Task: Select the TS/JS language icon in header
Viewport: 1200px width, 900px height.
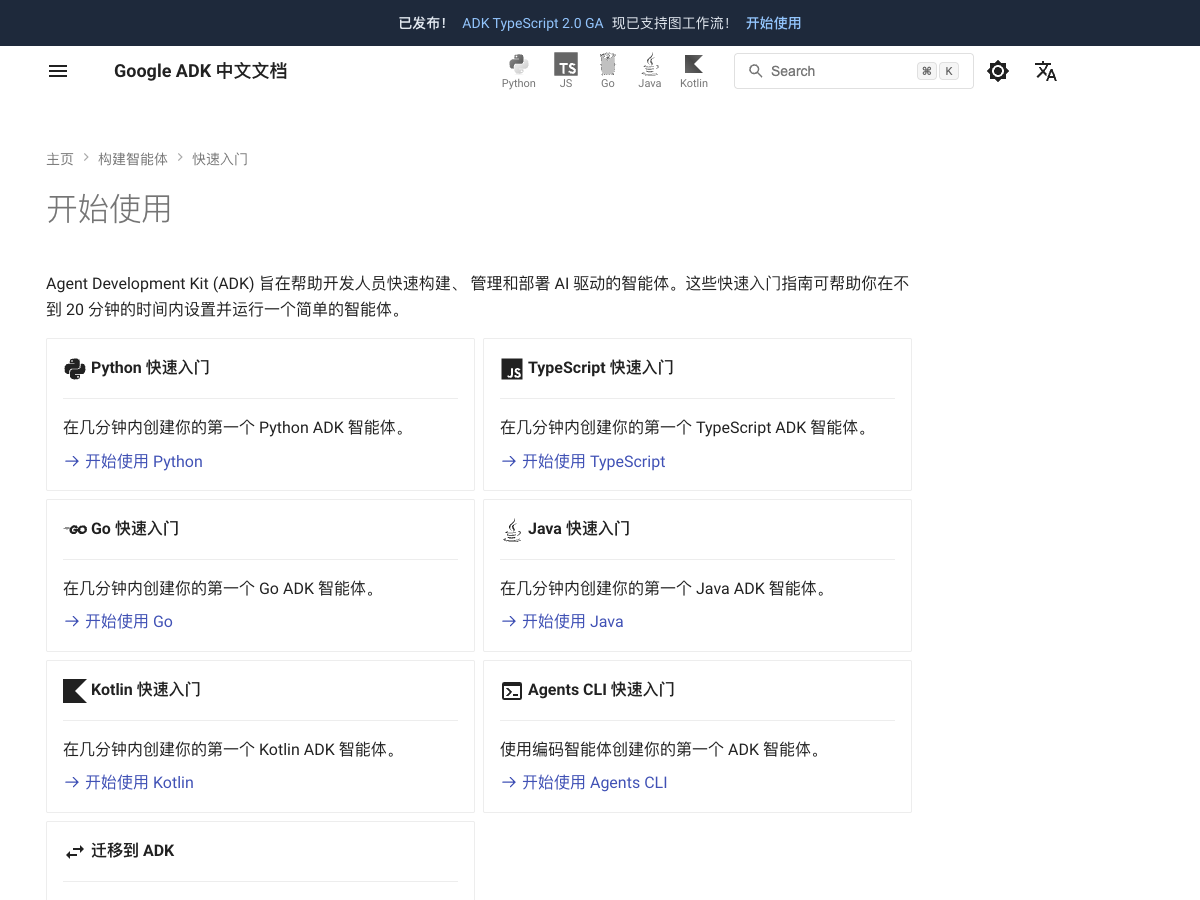Action: [x=566, y=71]
